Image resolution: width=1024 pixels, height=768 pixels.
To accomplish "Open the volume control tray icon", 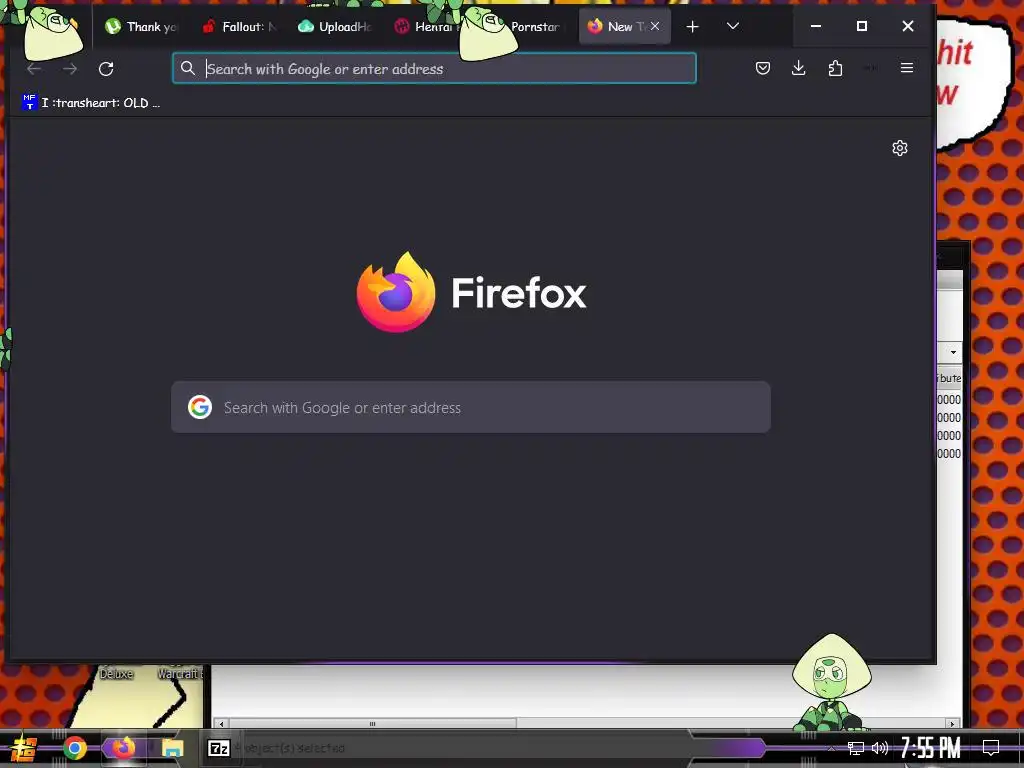I will (x=880, y=748).
